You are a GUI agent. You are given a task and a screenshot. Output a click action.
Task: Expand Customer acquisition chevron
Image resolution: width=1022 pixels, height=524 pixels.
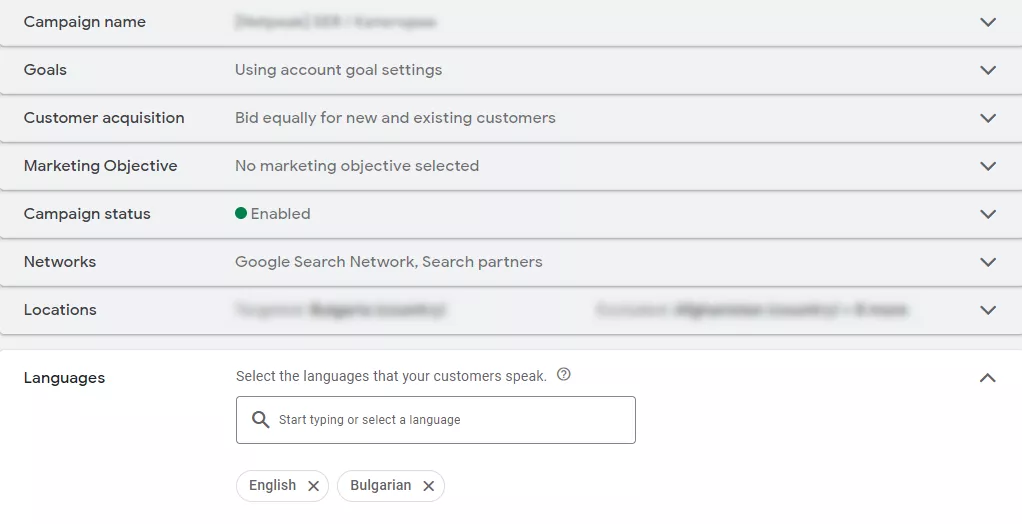click(988, 118)
